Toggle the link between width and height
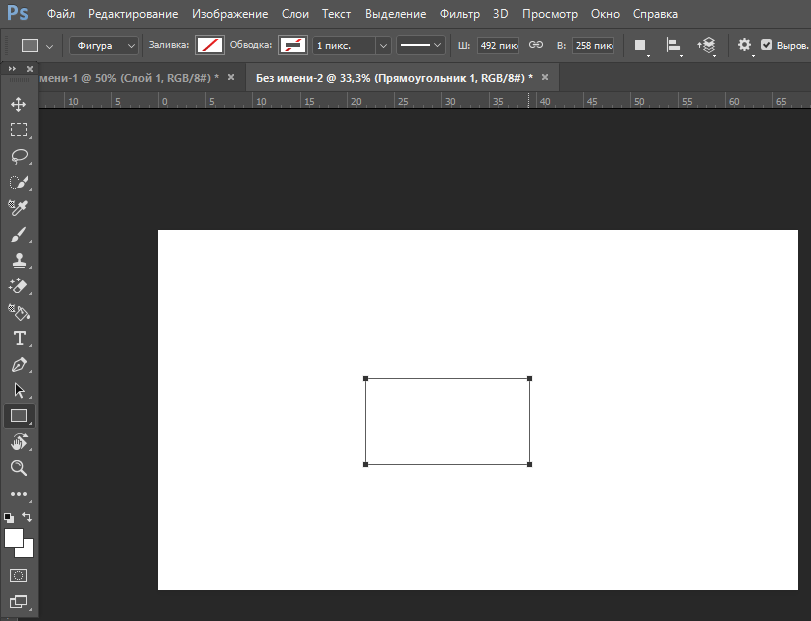The height and width of the screenshot is (621, 811). [535, 46]
